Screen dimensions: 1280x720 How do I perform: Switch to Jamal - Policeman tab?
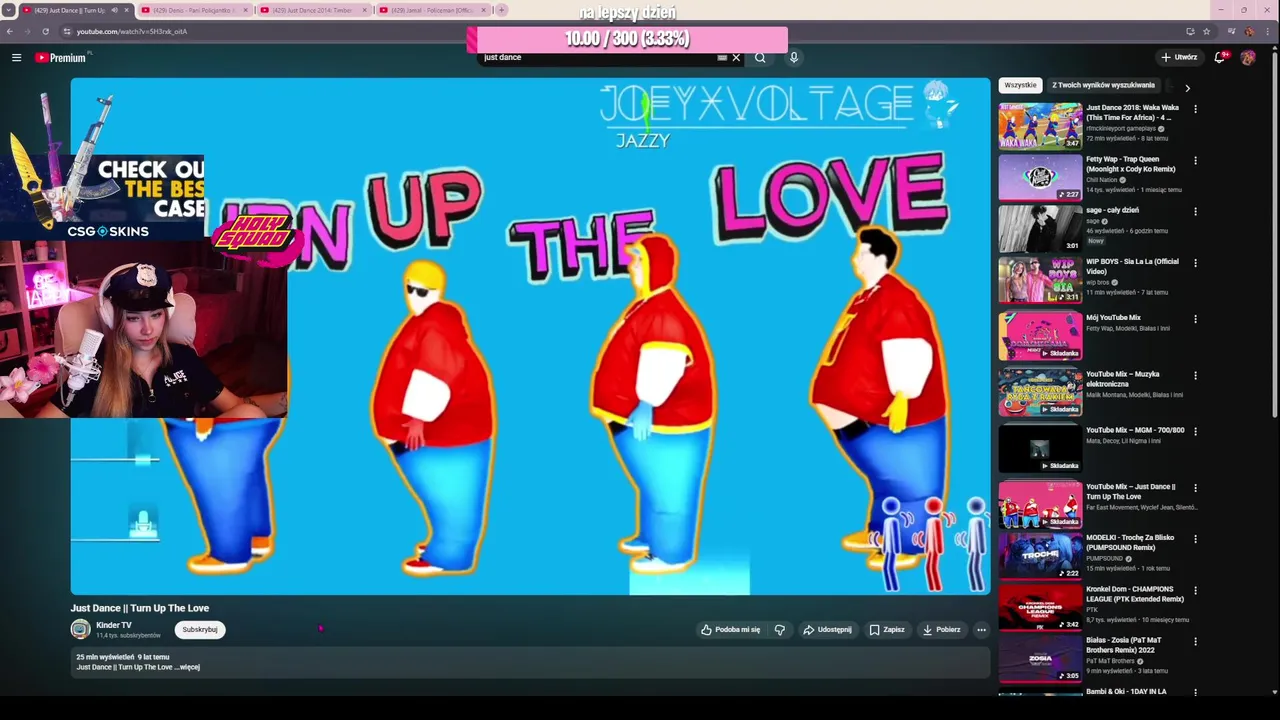[x=432, y=10]
